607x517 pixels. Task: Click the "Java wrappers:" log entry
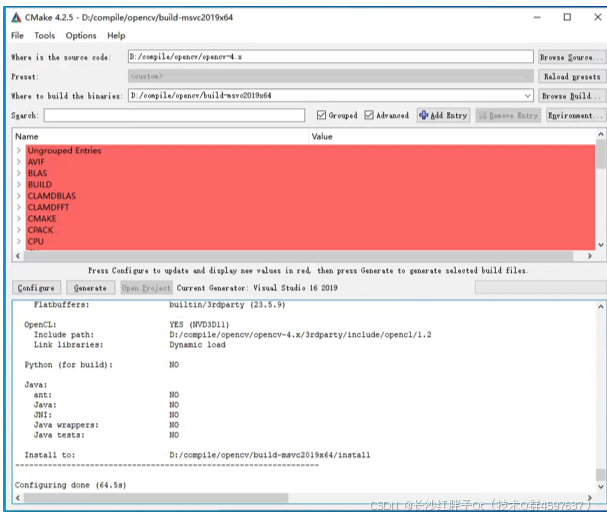(66, 425)
